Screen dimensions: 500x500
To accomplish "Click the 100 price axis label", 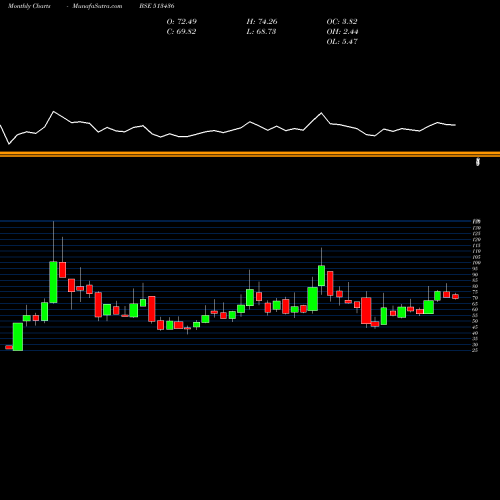I will [x=477, y=263].
